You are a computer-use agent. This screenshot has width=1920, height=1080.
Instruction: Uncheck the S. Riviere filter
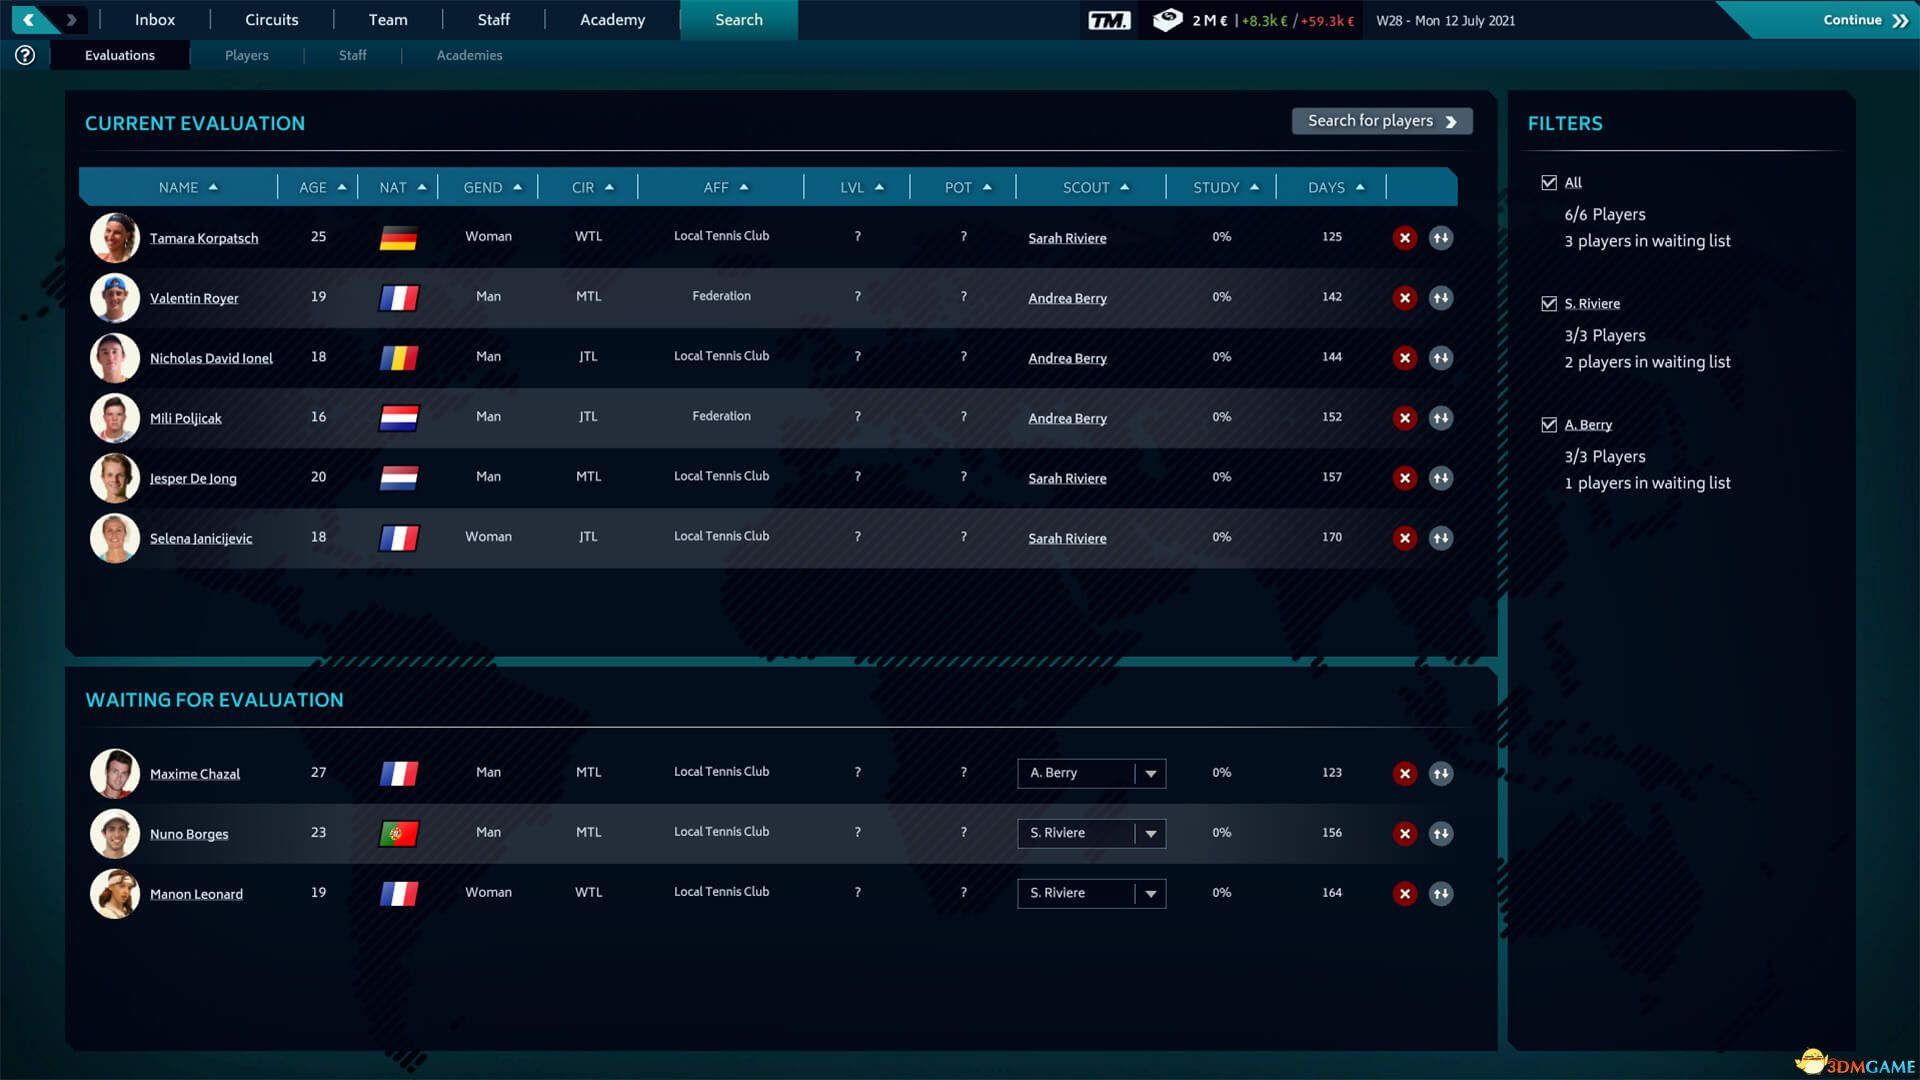[1549, 304]
